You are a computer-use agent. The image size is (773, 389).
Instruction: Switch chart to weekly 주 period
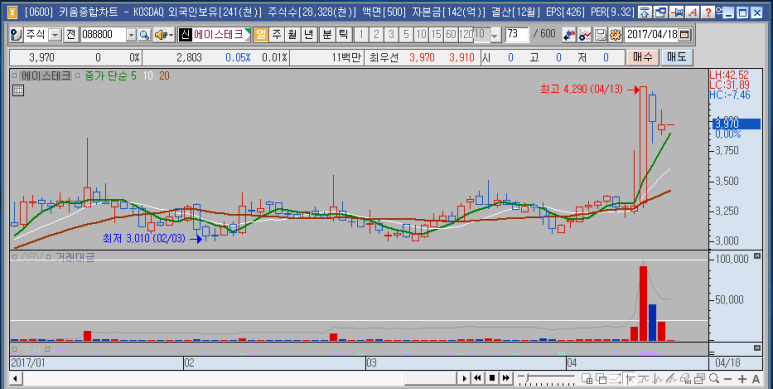pyautogui.click(x=277, y=35)
